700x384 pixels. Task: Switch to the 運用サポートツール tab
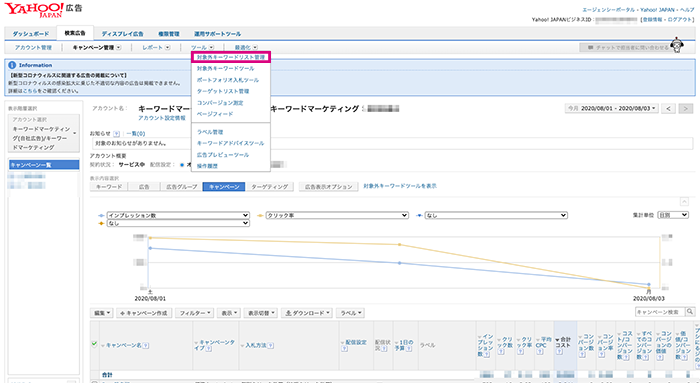click(x=217, y=34)
